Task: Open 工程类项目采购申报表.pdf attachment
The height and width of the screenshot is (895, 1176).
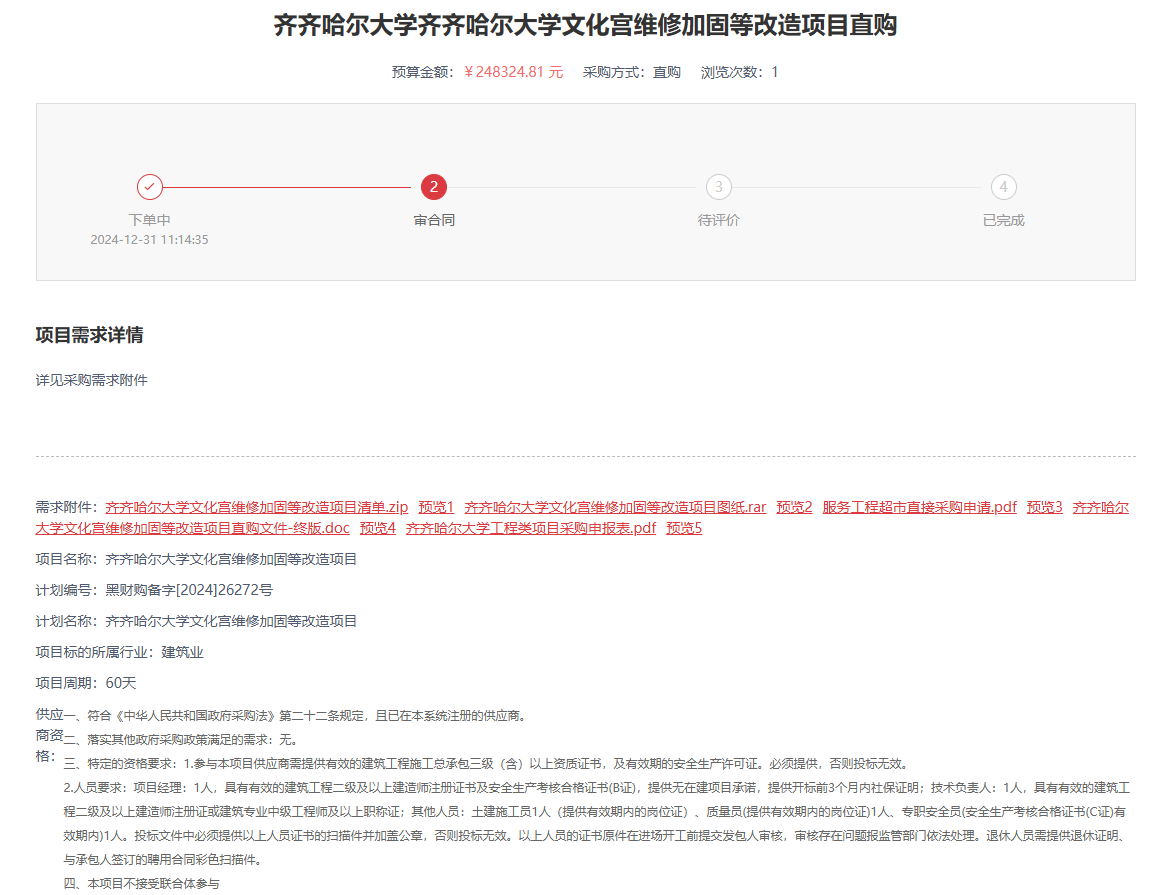Action: pos(531,528)
